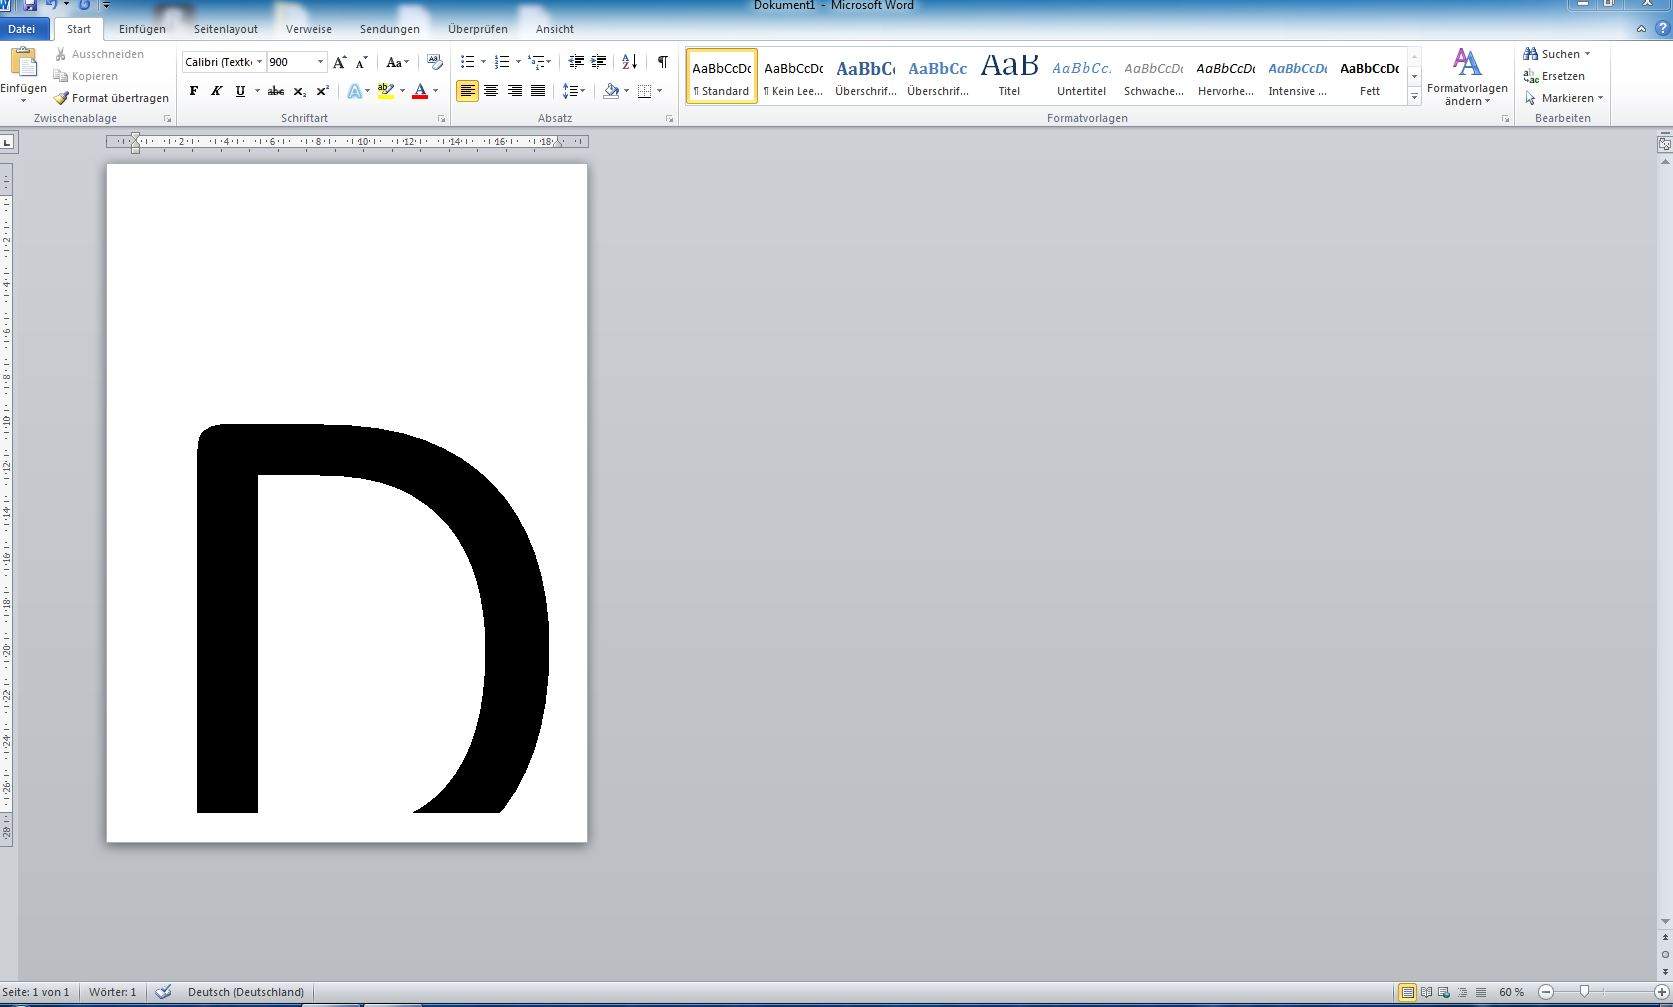Viewport: 1673px width, 1007px height.
Task: Open the font size dropdown showing 900
Action: (x=320, y=62)
